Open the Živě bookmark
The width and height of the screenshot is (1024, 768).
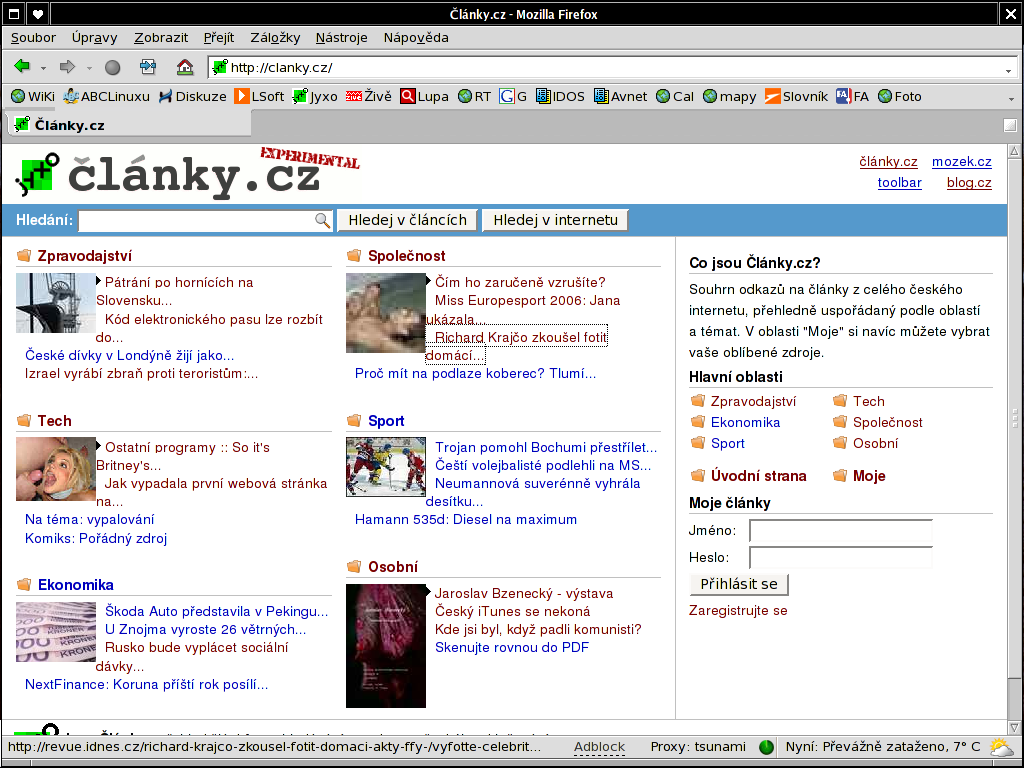tap(369, 97)
